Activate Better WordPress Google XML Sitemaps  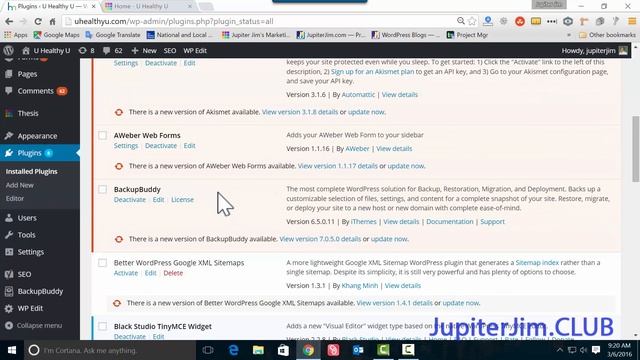(126, 273)
